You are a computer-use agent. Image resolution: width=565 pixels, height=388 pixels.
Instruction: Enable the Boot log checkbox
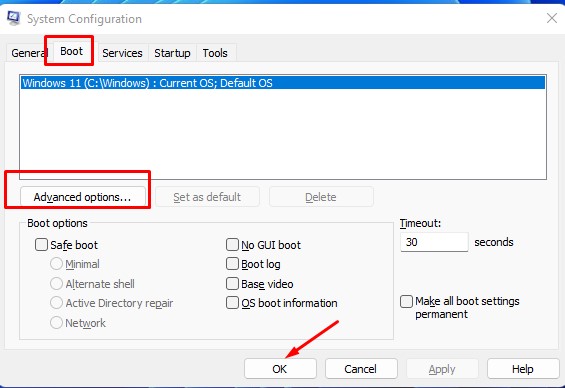pos(232,264)
